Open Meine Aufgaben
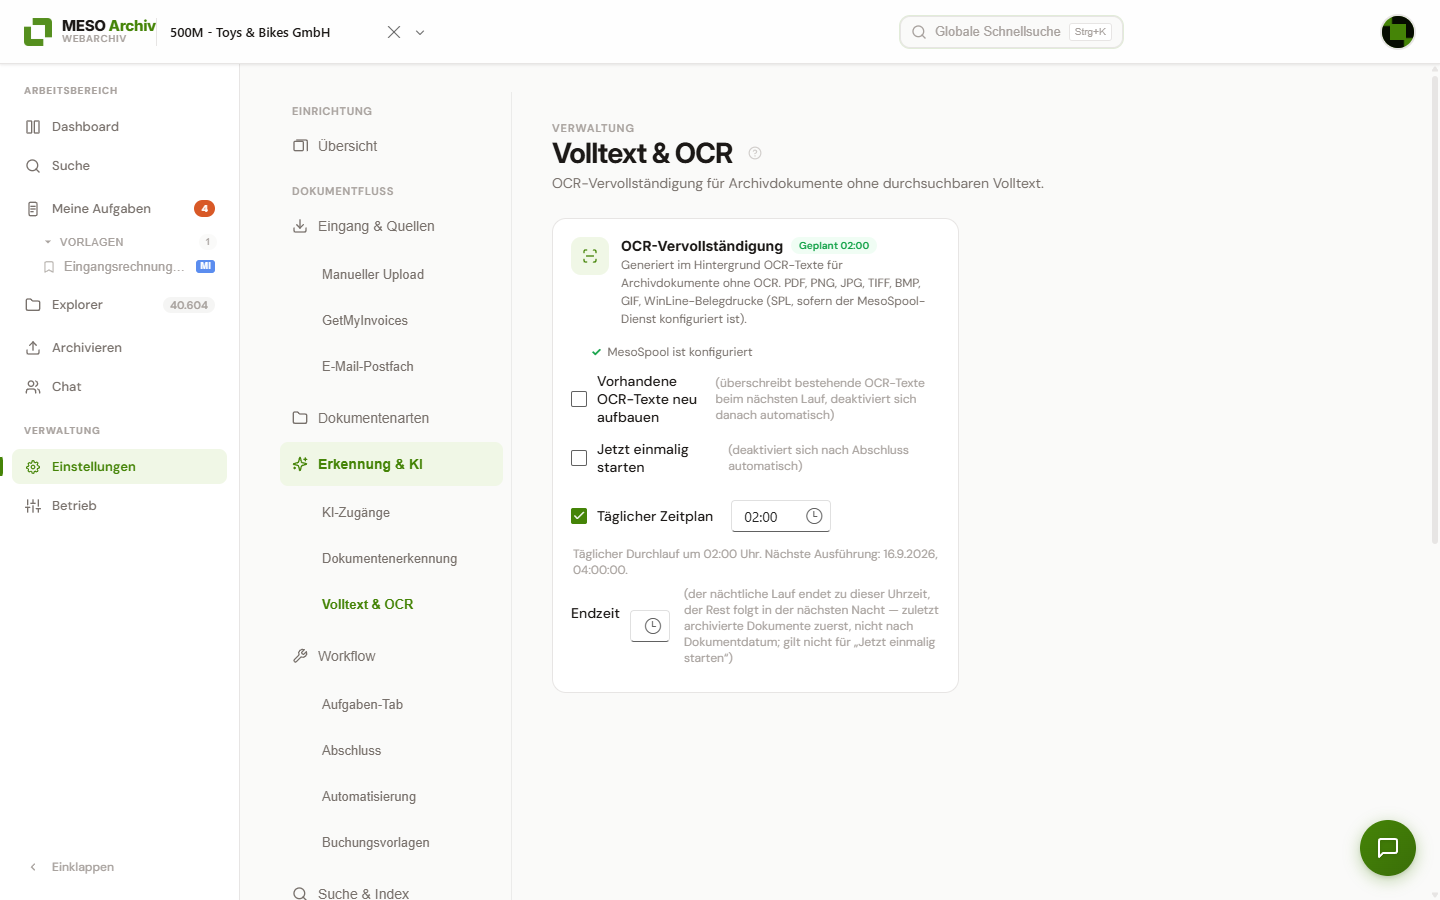1440x900 pixels. click(x=120, y=209)
